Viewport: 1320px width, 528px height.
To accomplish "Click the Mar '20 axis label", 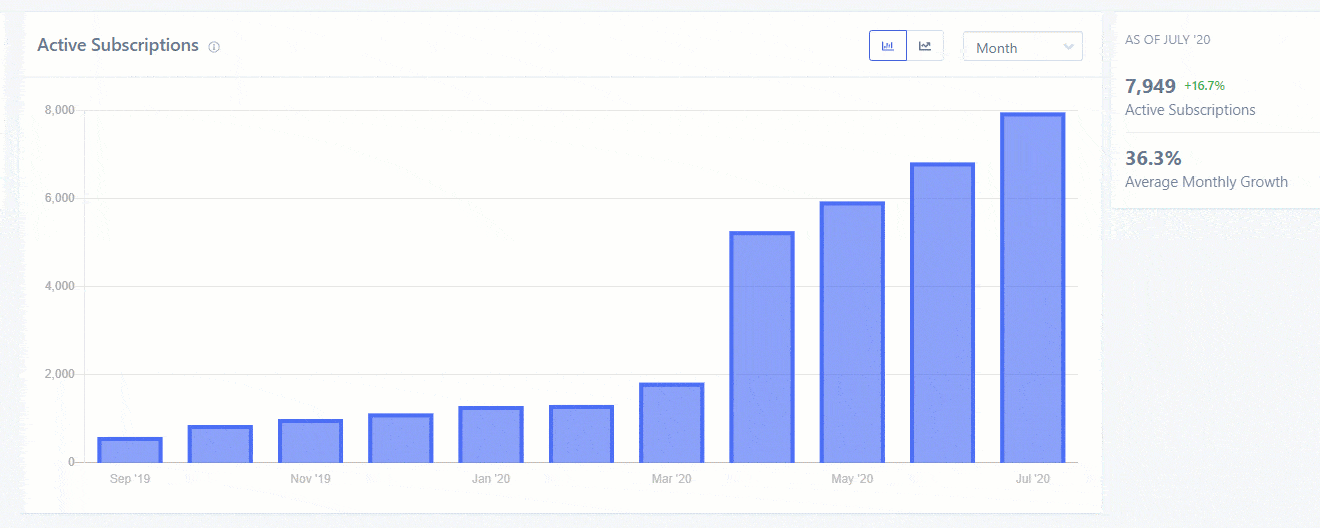I will [x=672, y=479].
